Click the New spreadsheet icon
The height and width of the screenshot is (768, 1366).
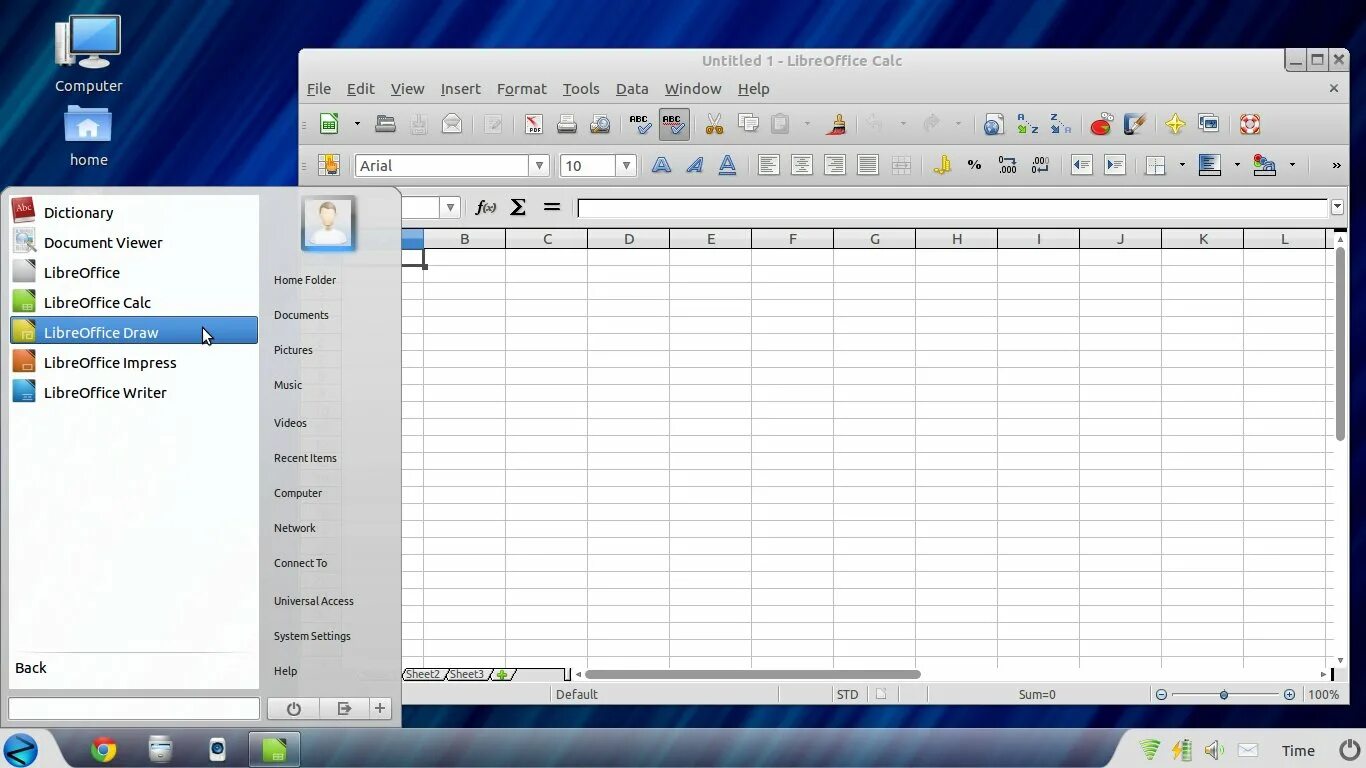coord(329,124)
